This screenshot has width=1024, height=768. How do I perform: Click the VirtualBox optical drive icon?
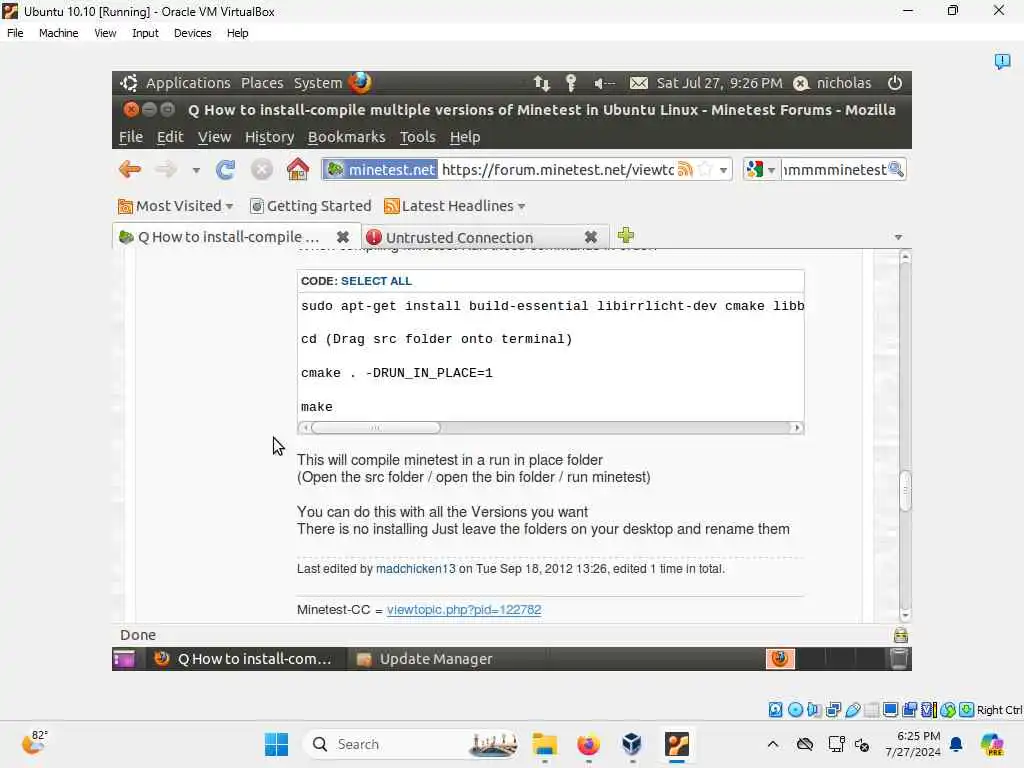(795, 710)
